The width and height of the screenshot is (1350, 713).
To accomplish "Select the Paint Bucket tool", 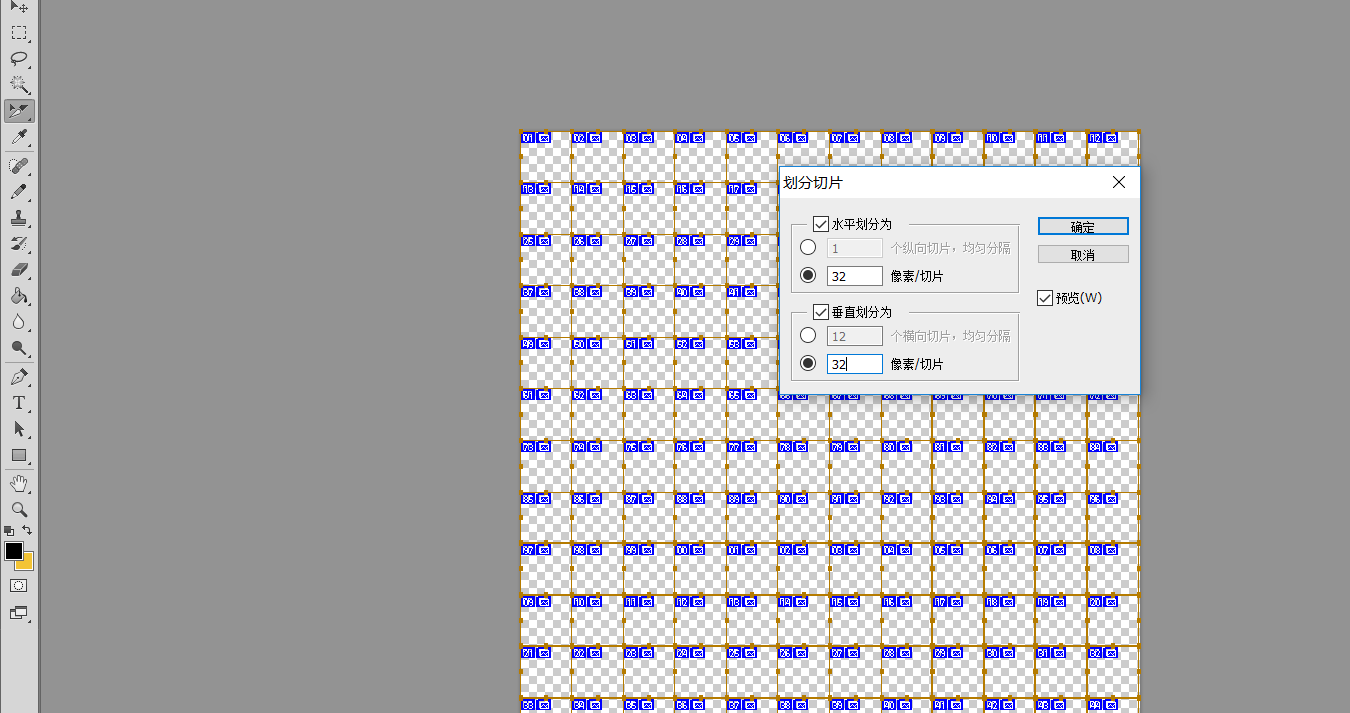I will [x=19, y=296].
